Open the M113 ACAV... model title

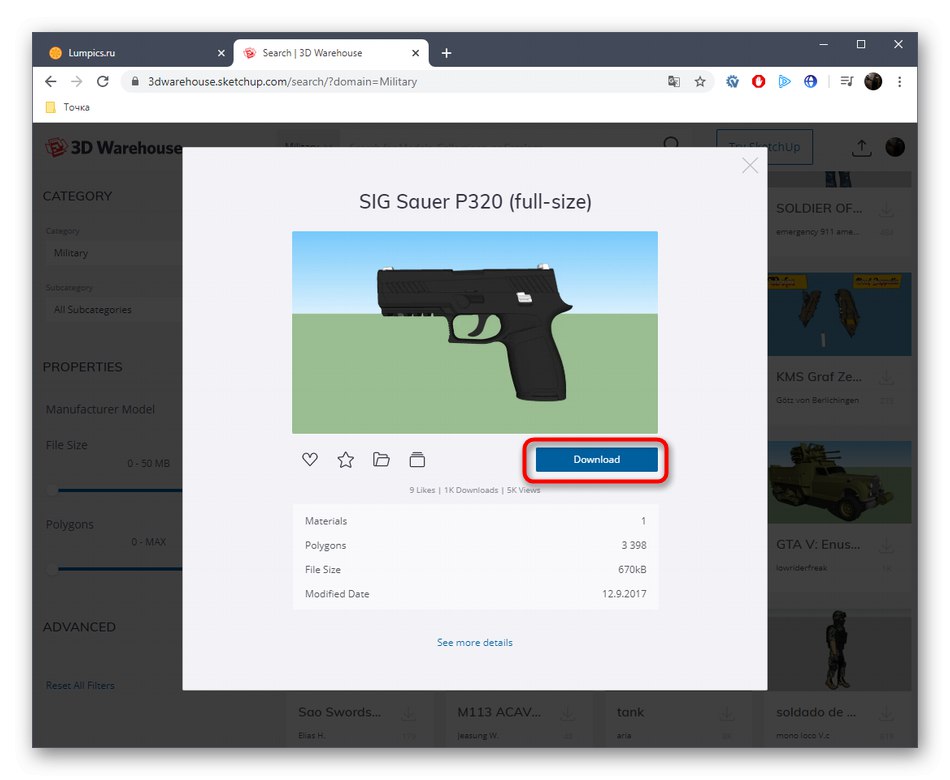pyautogui.click(x=499, y=712)
